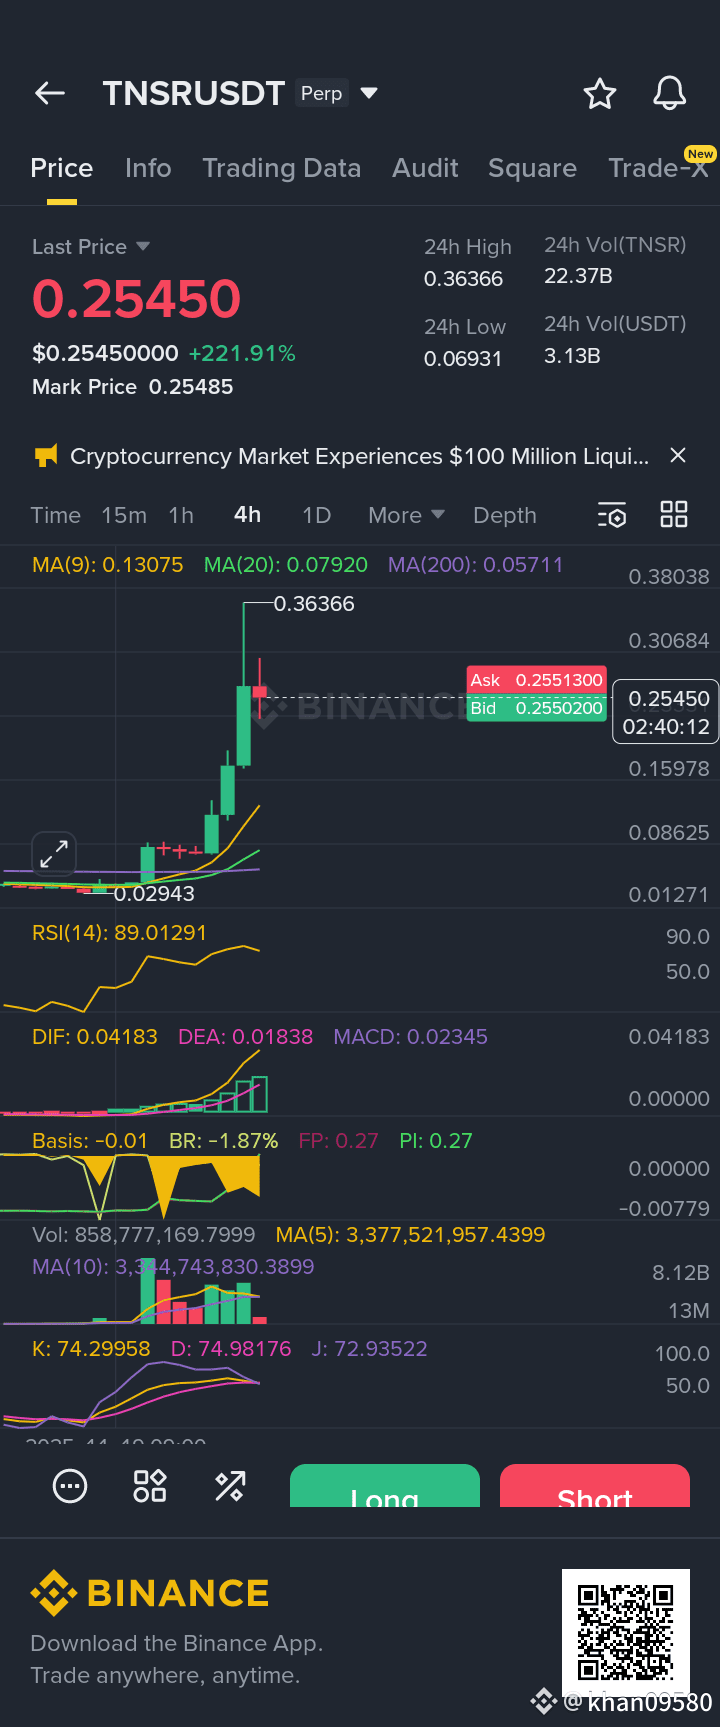
Task: Tap the MA(20) indicator value
Action: 286,565
